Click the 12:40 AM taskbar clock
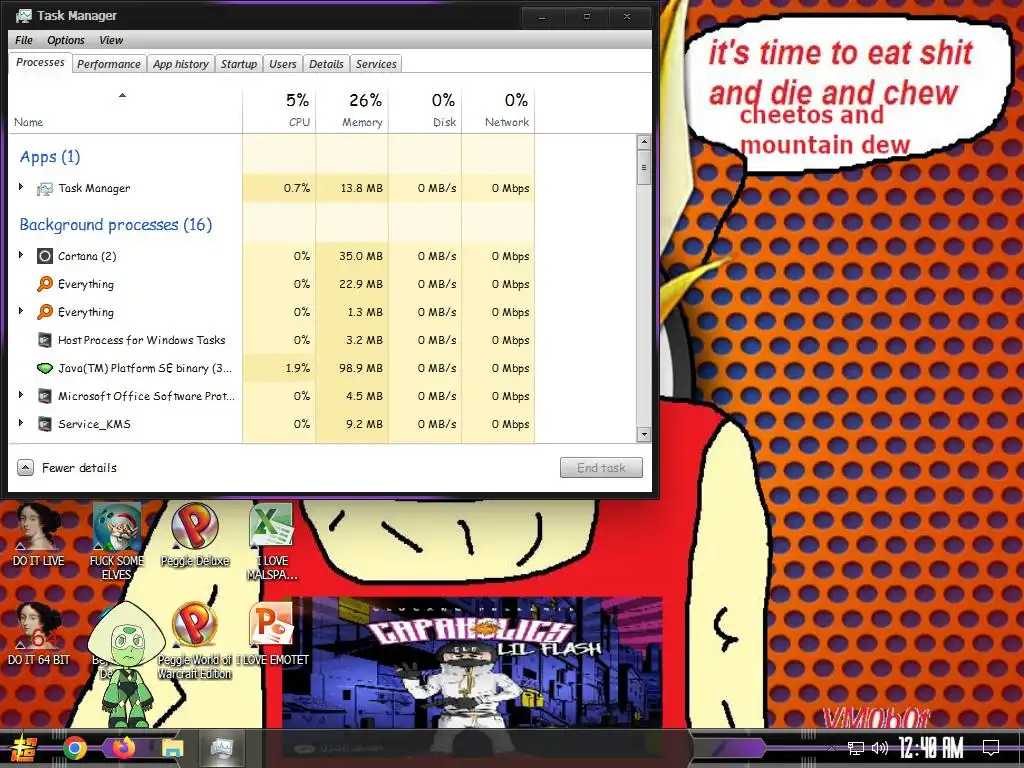Screen dimensions: 1024x768 point(931,748)
